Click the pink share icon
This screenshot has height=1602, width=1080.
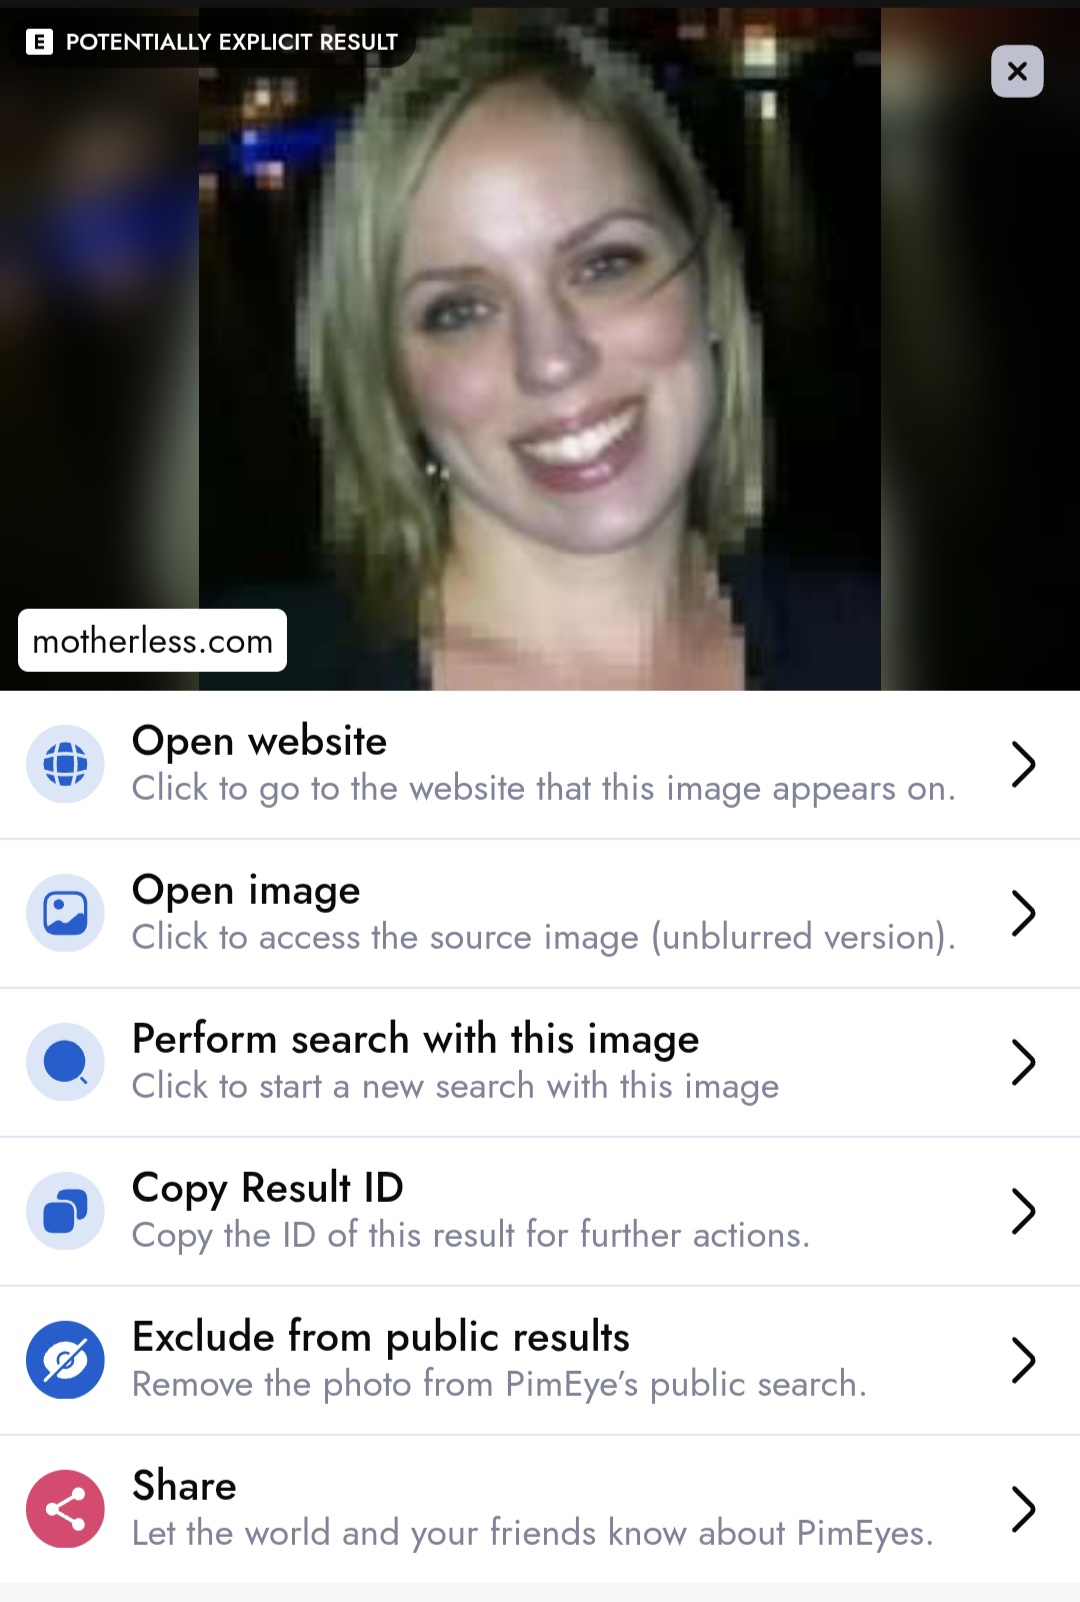click(65, 1509)
